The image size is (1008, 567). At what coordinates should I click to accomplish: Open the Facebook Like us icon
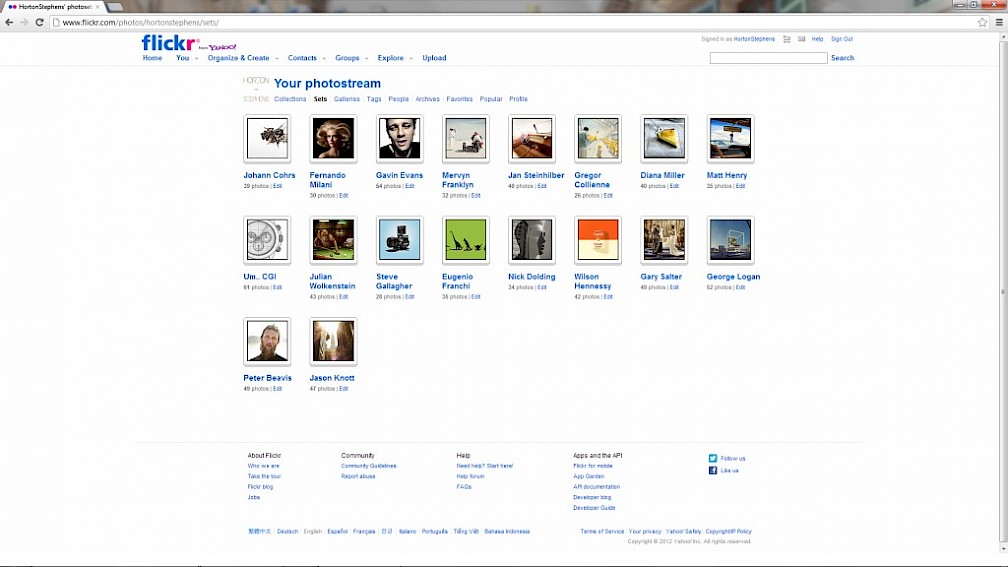tap(712, 471)
